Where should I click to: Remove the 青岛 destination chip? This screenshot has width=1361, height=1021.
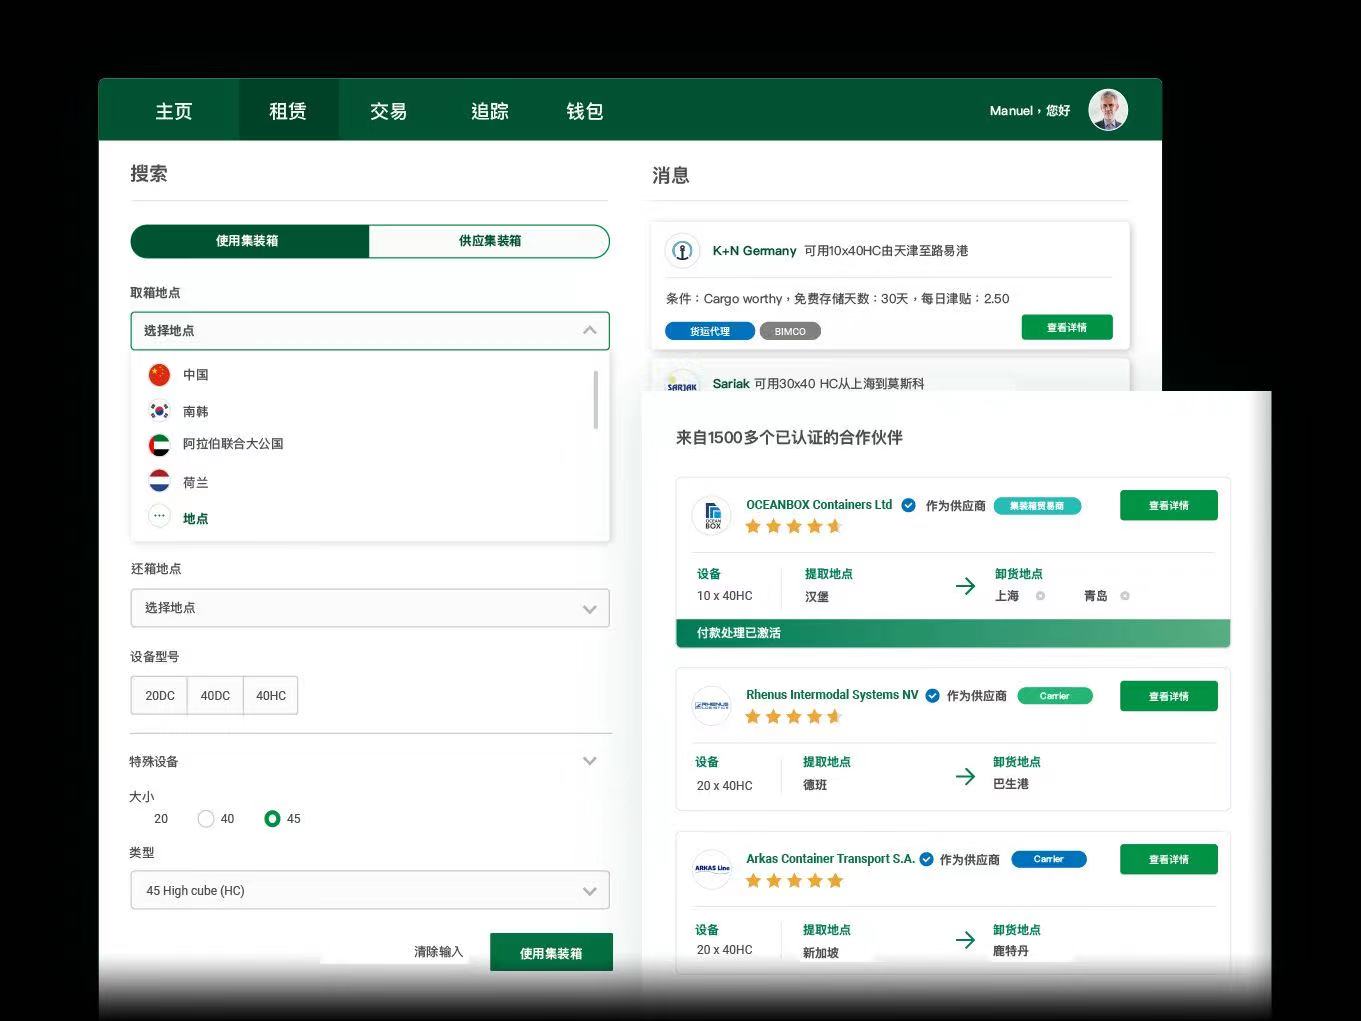[x=1125, y=596]
